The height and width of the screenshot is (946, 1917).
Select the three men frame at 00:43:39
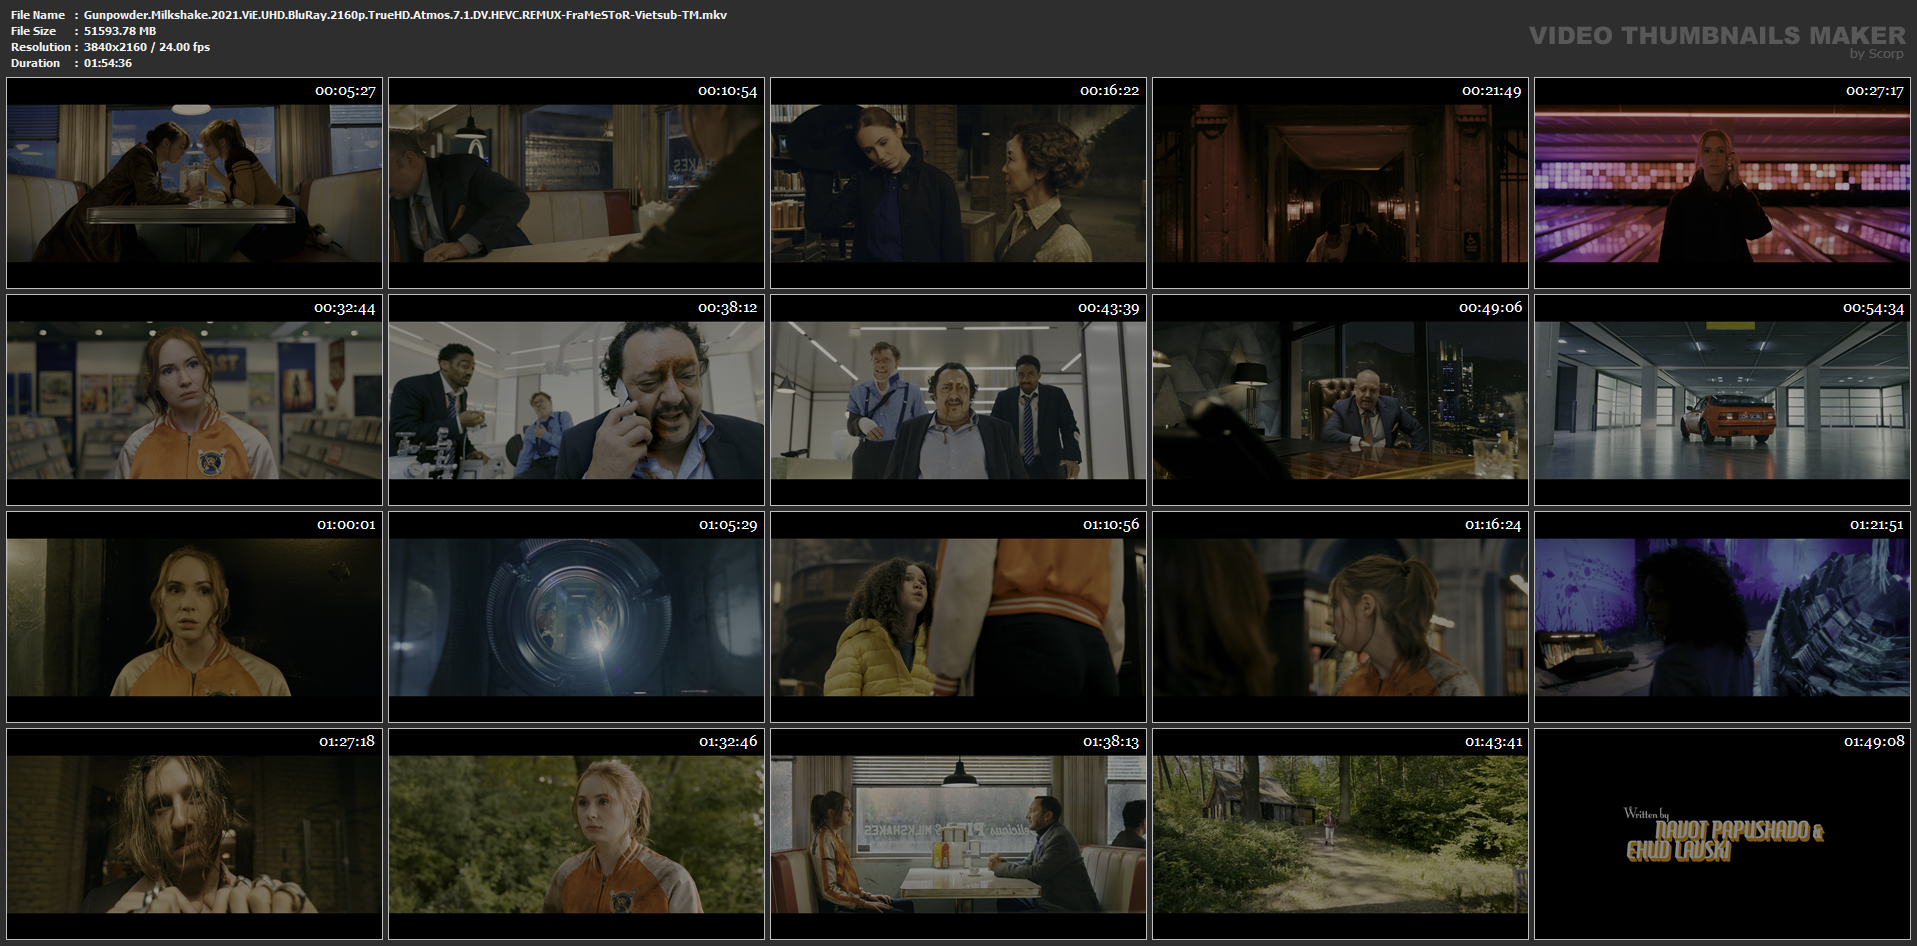[958, 400]
